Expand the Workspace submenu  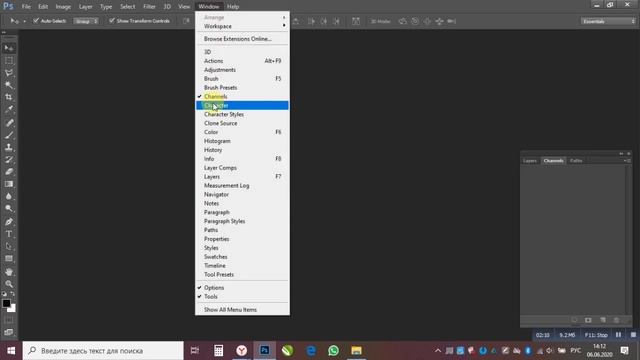pos(242,26)
